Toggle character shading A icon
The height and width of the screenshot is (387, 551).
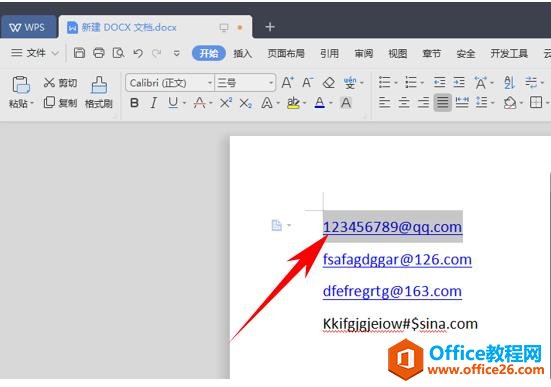tap(346, 103)
